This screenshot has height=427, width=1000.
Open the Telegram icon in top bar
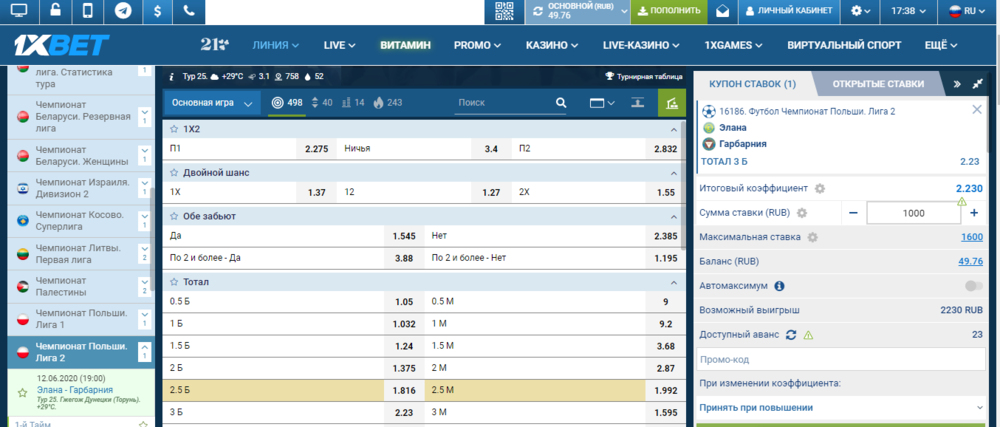click(x=124, y=11)
